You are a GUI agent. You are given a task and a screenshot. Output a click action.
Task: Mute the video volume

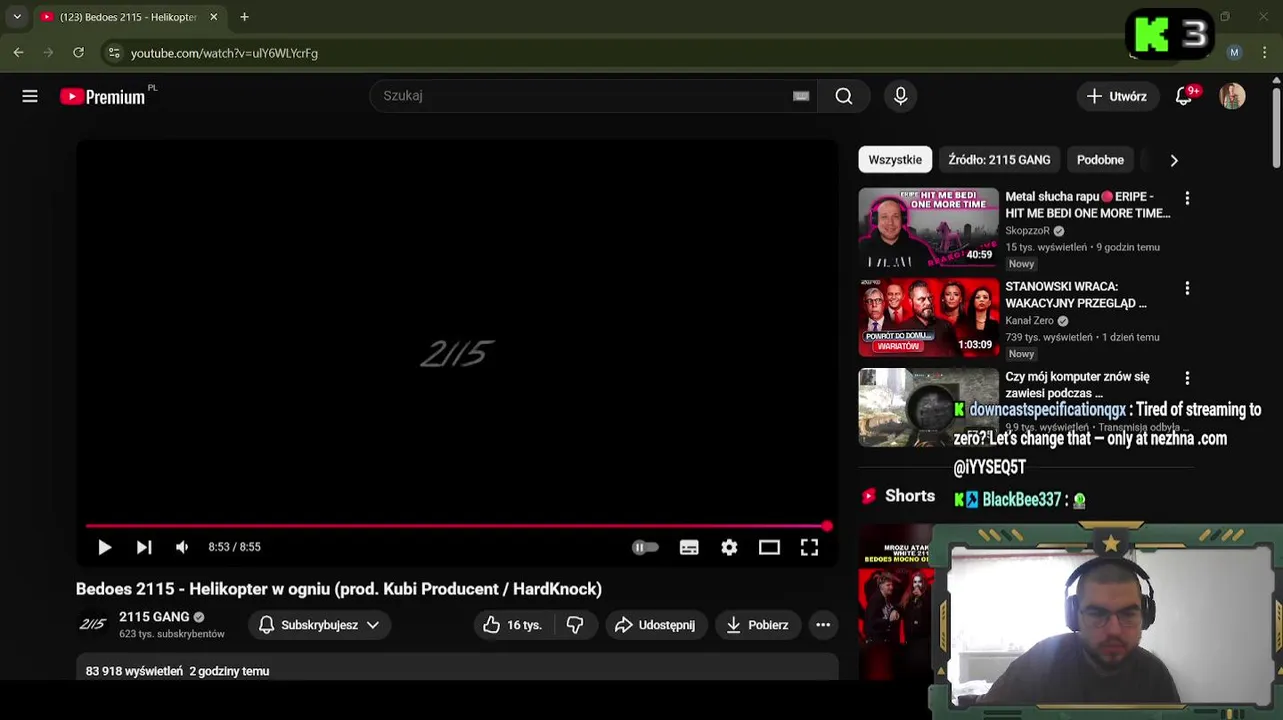[182, 547]
